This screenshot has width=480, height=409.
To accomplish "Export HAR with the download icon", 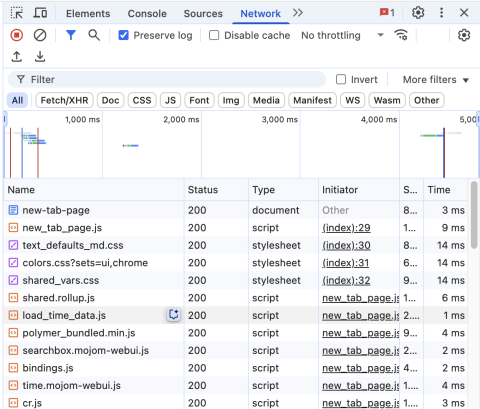I will click(40, 57).
